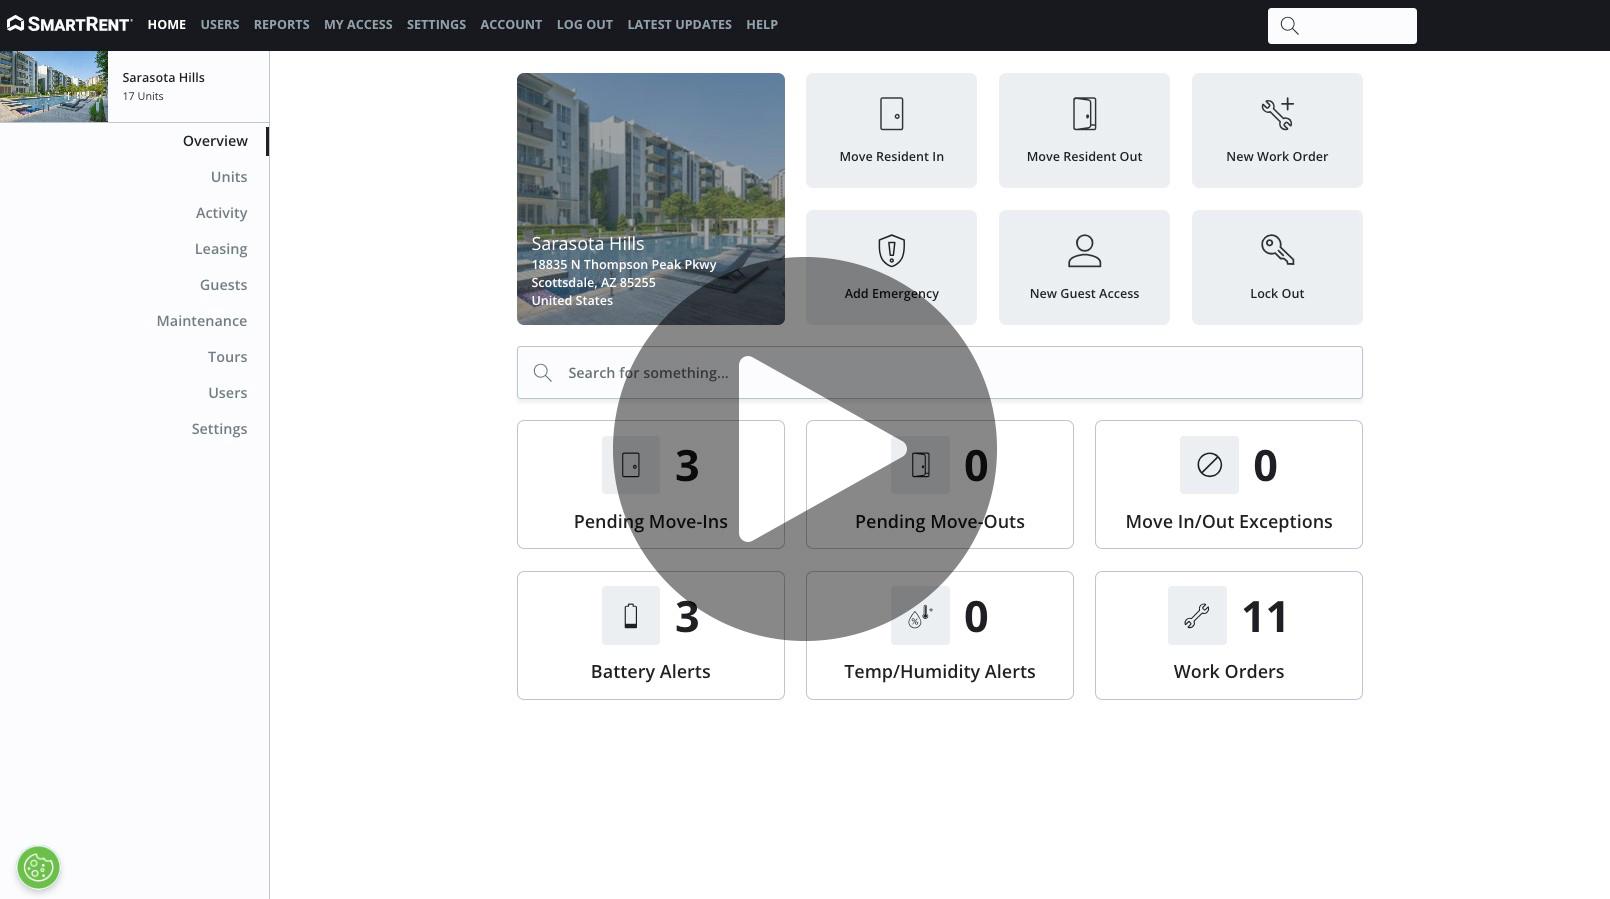Click the Lock Out key icon
Screen dimensions: 1610x899
coord(1277,250)
